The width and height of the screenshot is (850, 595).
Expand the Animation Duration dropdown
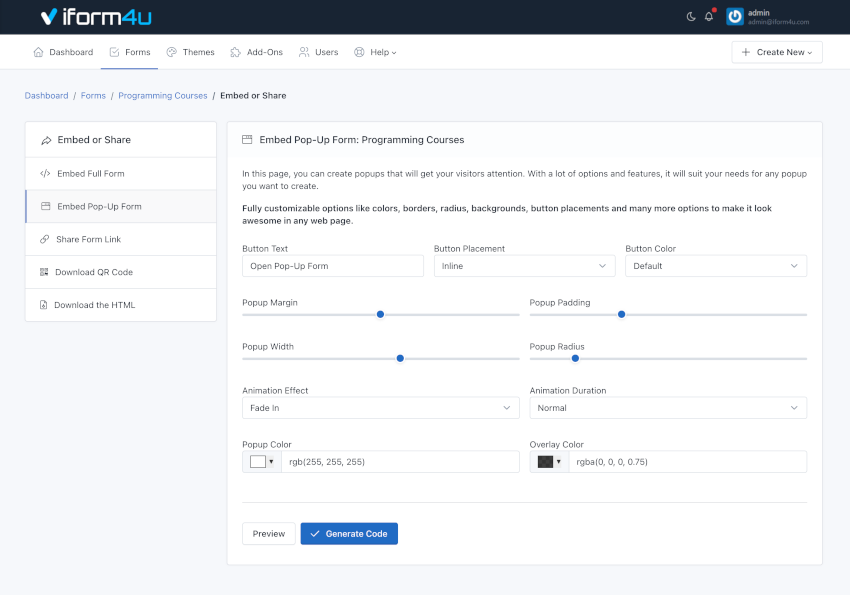point(667,408)
